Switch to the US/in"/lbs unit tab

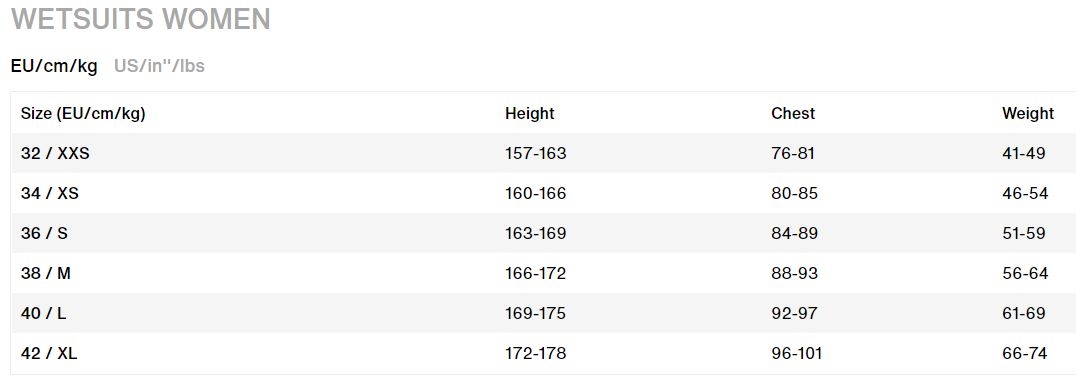(x=159, y=66)
